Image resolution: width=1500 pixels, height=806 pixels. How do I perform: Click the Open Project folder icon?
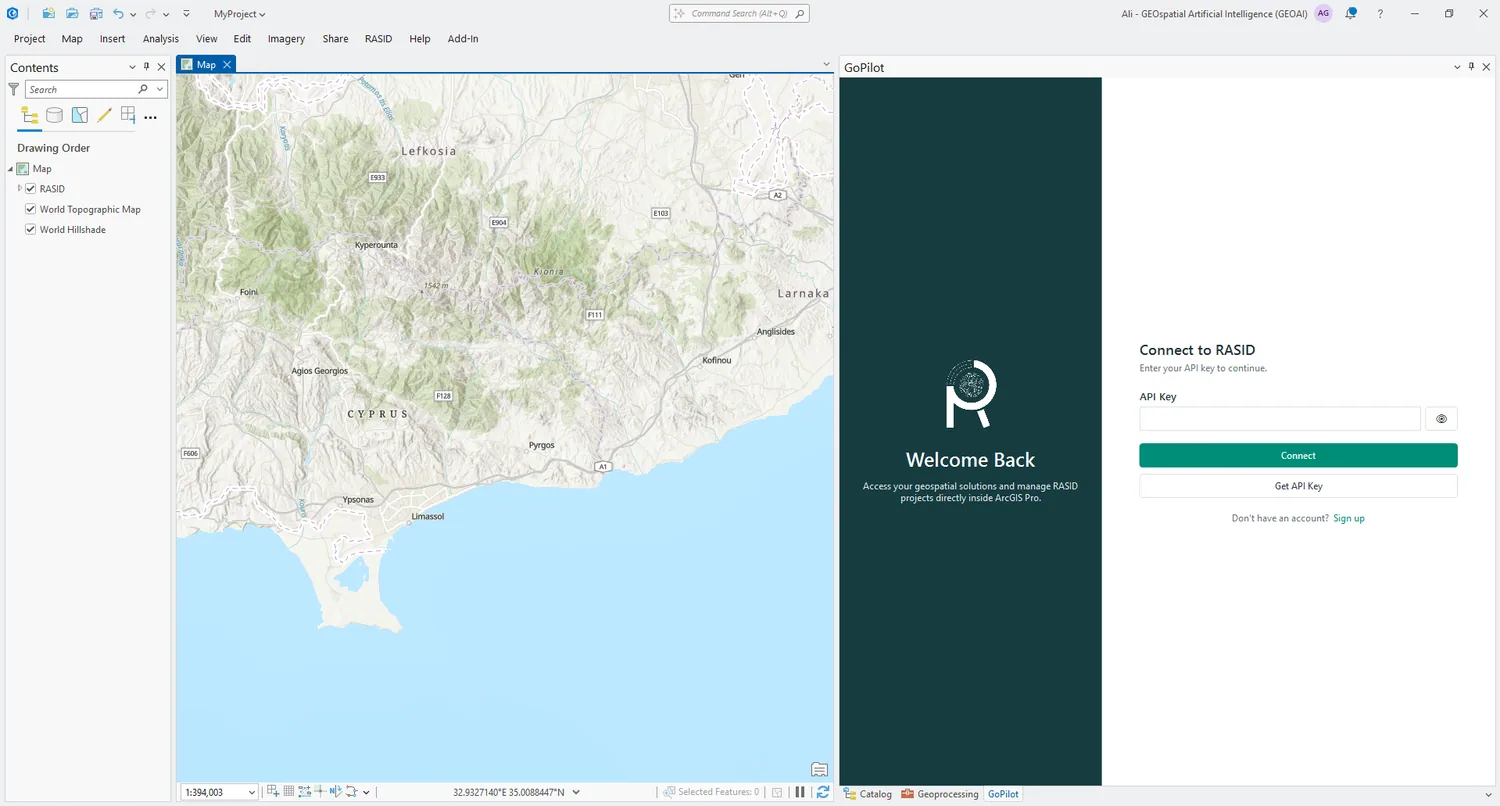click(72, 14)
